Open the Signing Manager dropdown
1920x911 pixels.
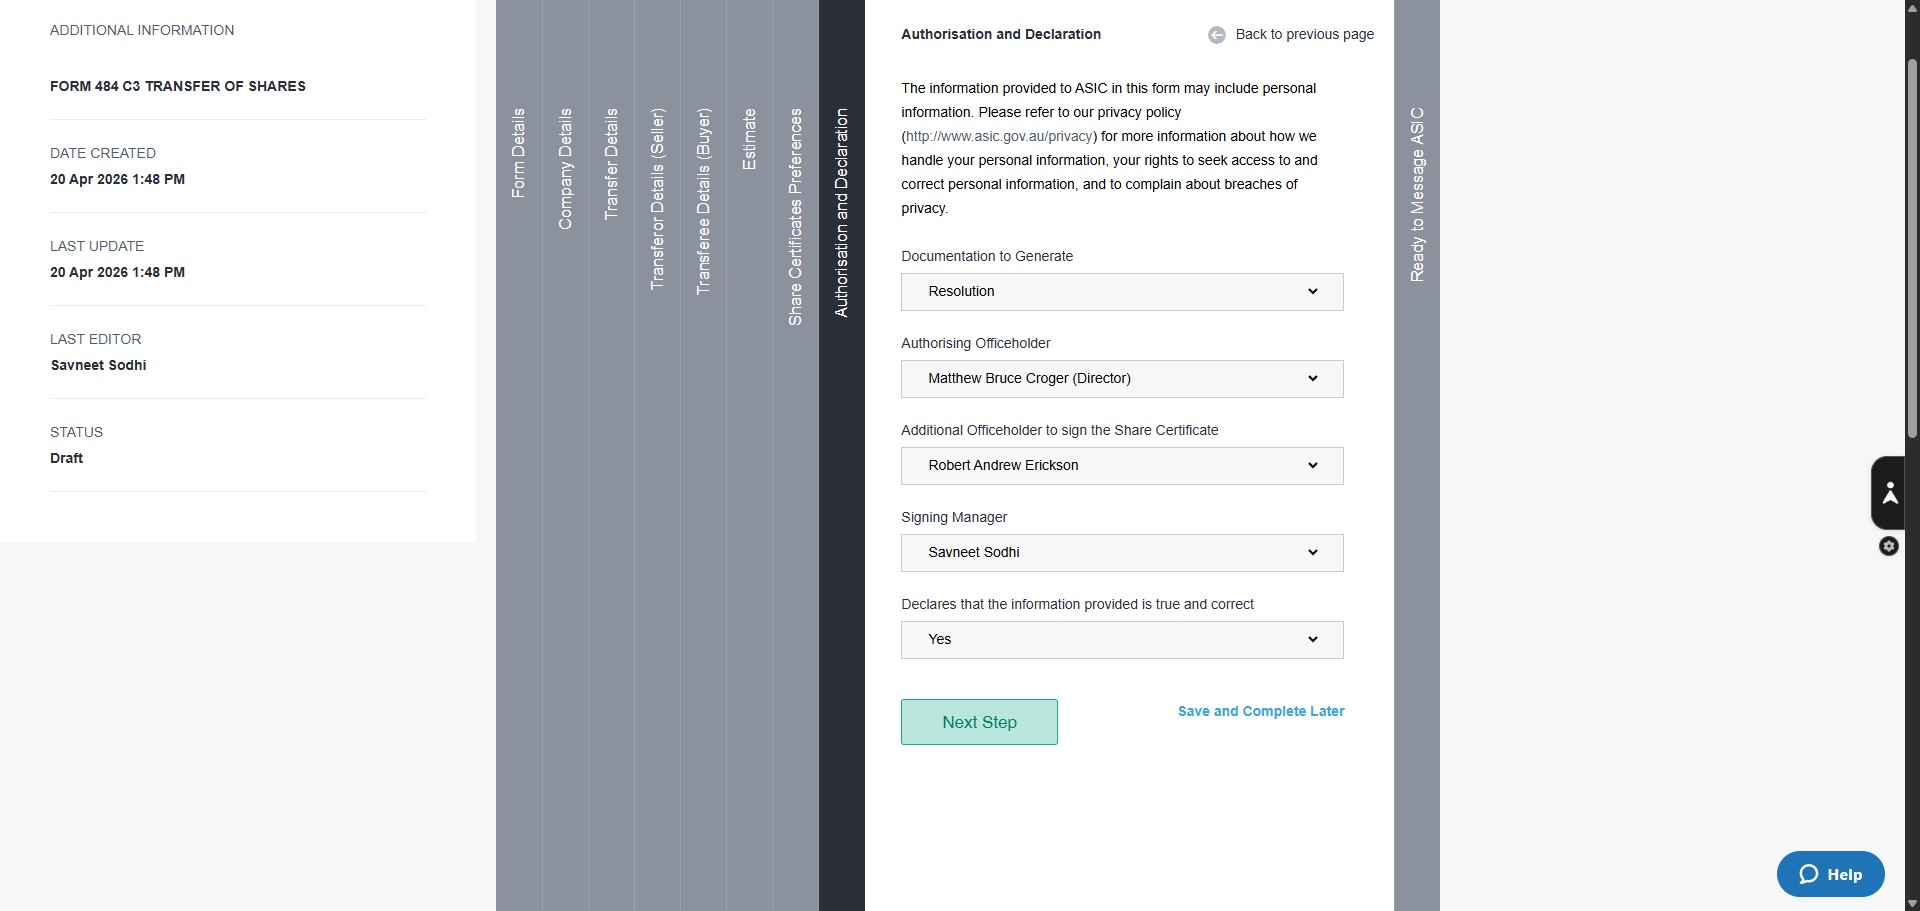click(x=1122, y=553)
